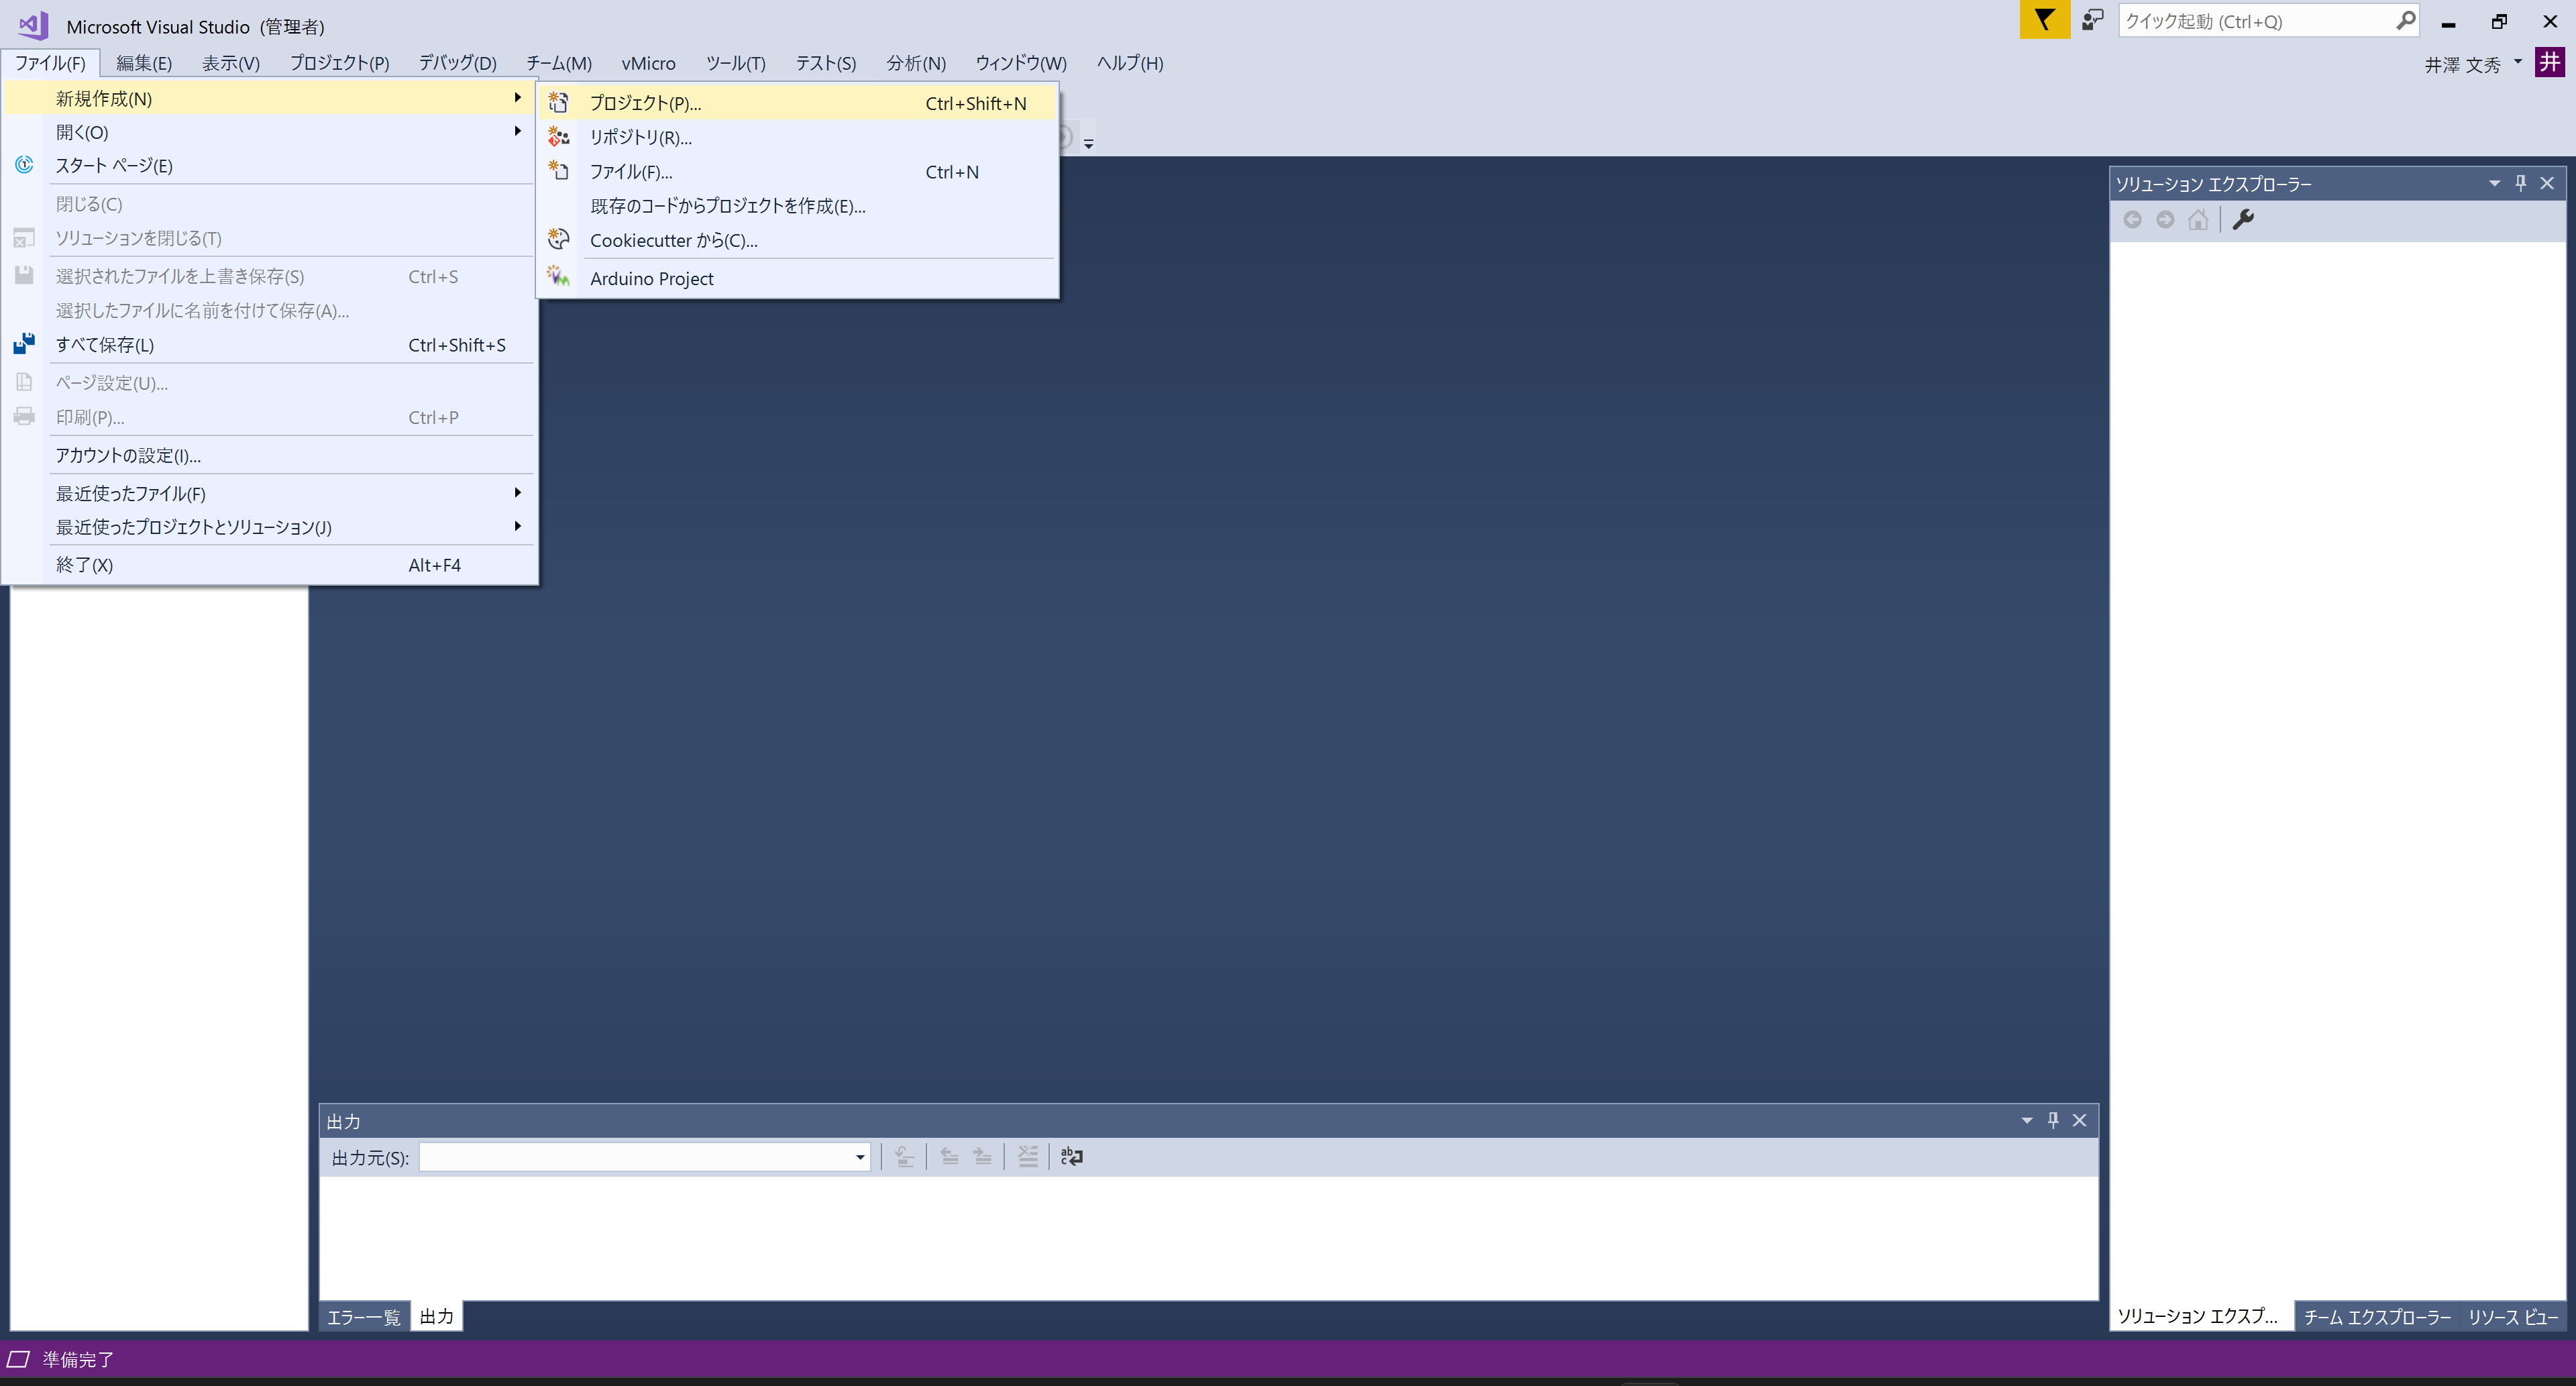This screenshot has width=2576, height=1386.
Task: Open Solution Explorer properties wrench
Action: coord(2243,219)
